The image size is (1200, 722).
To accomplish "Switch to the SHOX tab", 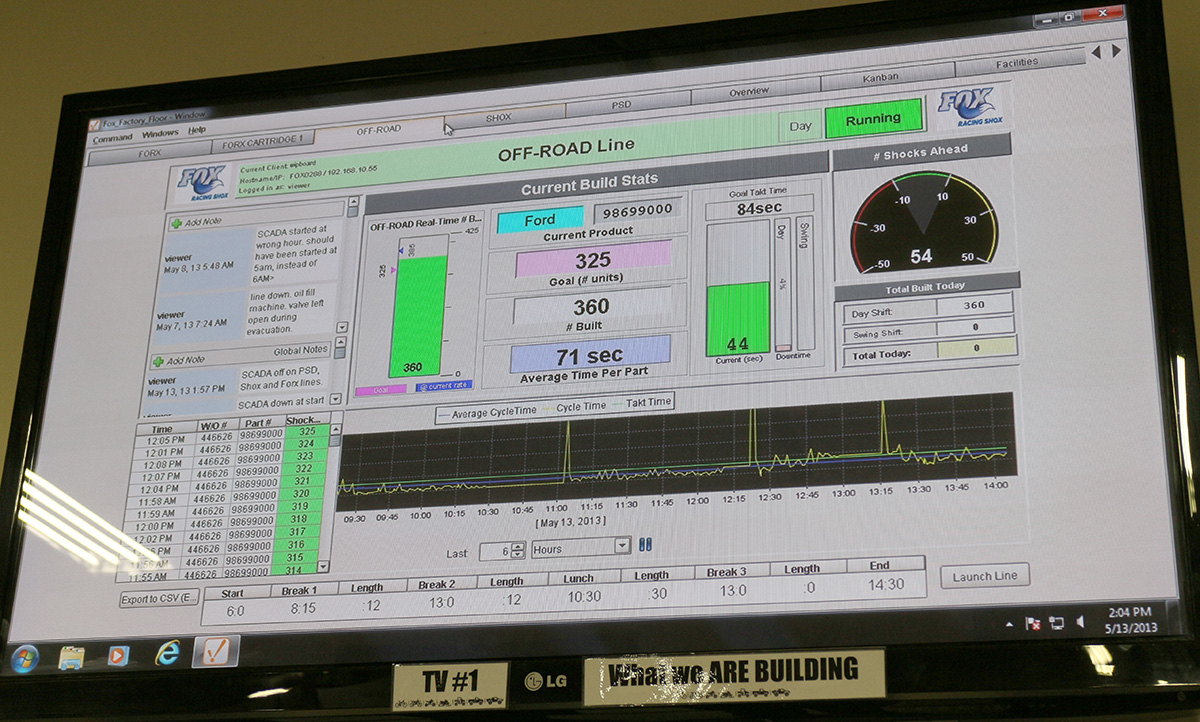I will pyautogui.click(x=498, y=118).
